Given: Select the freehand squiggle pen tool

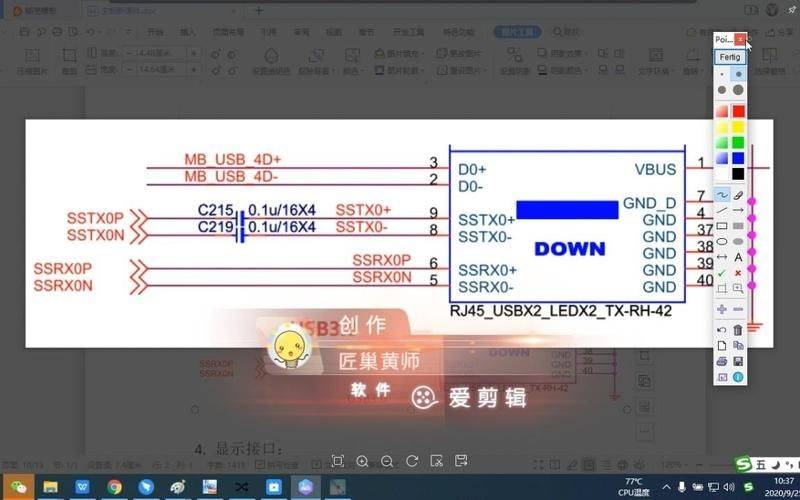Looking at the screenshot, I should [721, 195].
